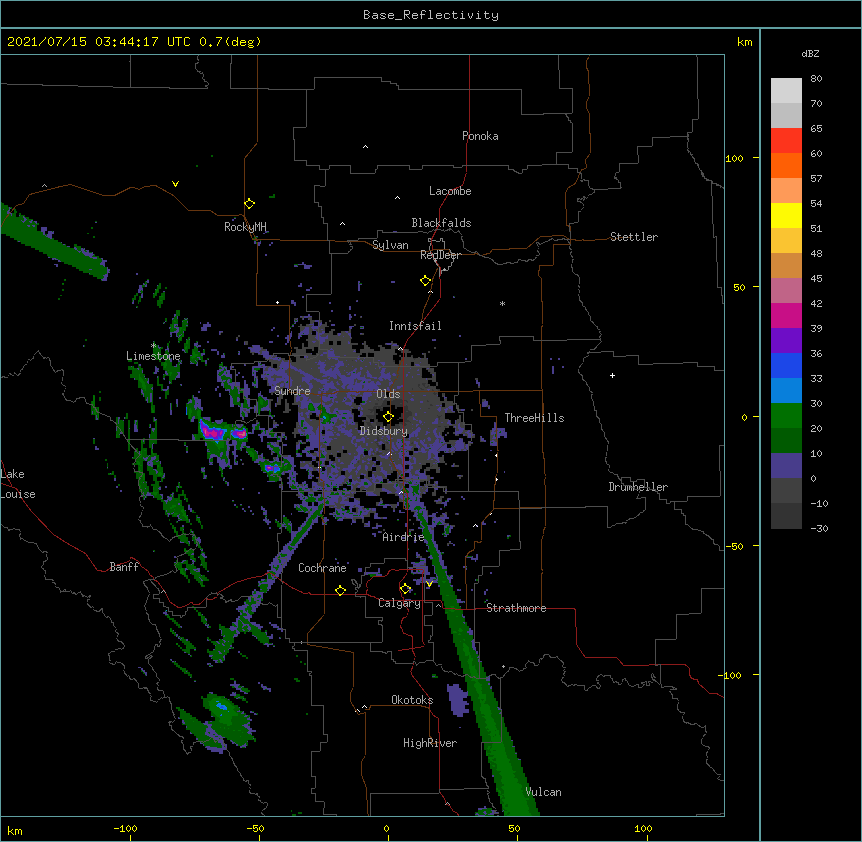Click the white plus marker west of Drumheller
Screen dimensions: 862x842
pos(612,375)
